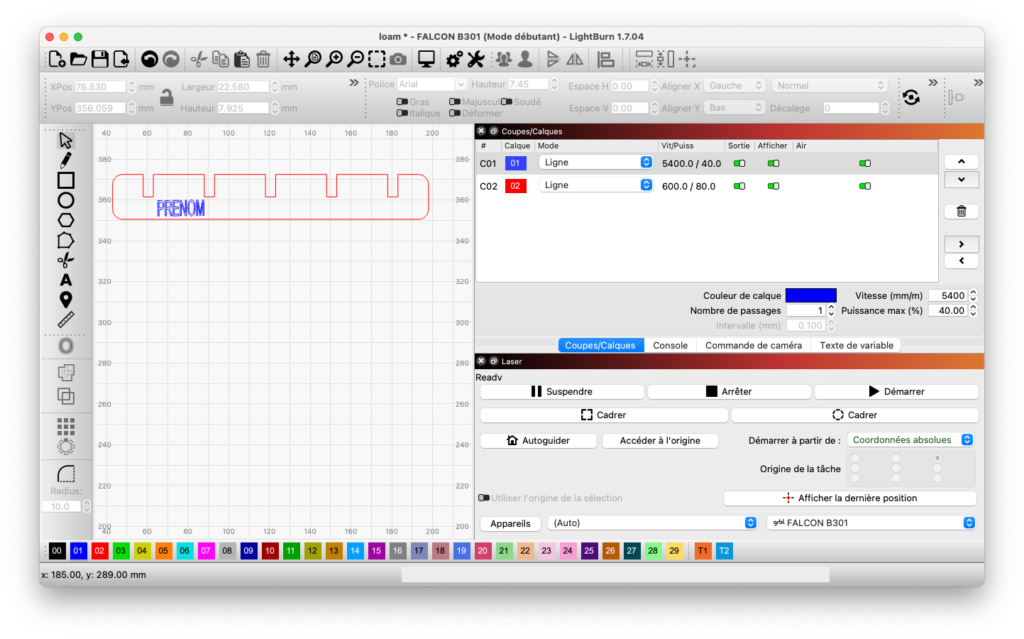Open the device settings gears icon
This screenshot has width=1024, height=639.
452,59
